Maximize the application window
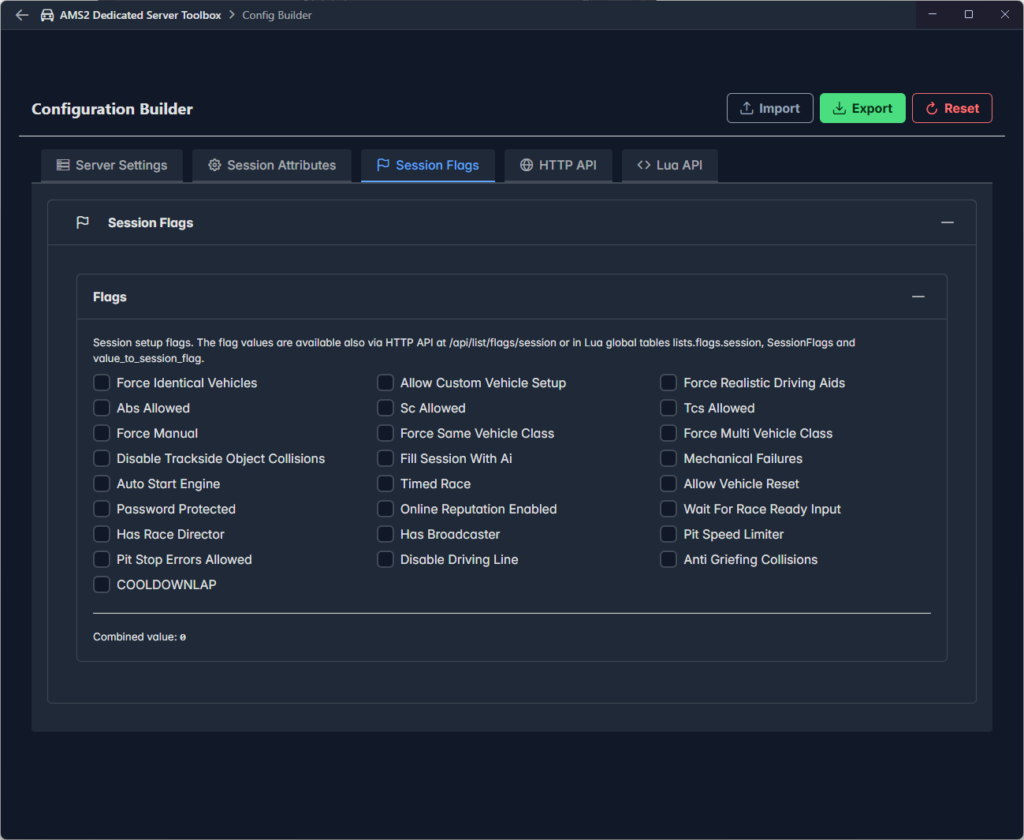Viewport: 1024px width, 840px height. click(x=968, y=15)
